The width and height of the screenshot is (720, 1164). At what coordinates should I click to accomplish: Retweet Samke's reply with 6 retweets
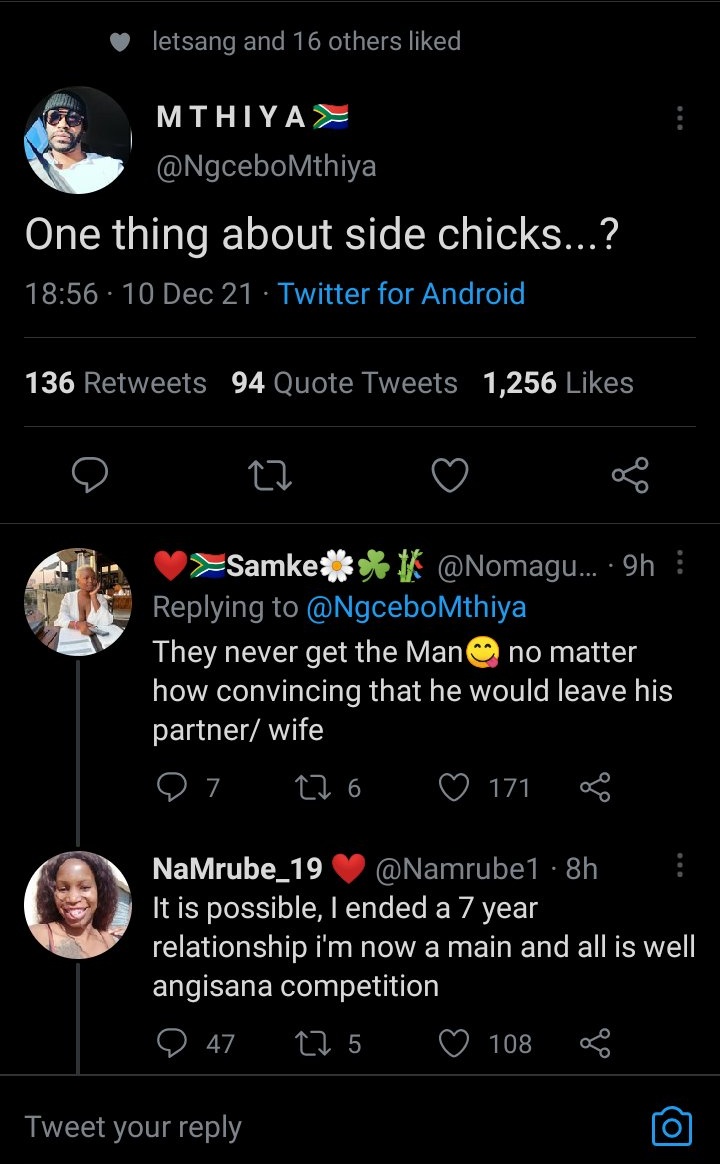click(312, 787)
